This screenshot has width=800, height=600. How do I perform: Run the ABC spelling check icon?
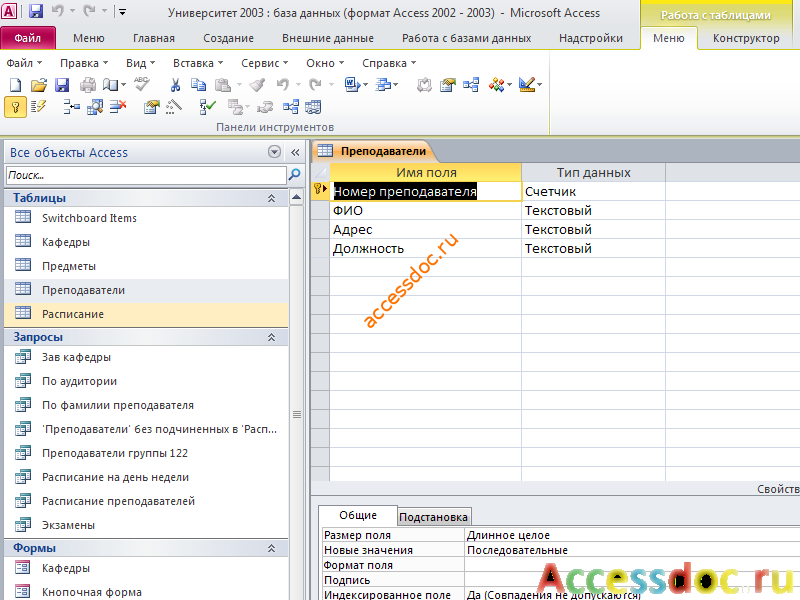click(142, 84)
